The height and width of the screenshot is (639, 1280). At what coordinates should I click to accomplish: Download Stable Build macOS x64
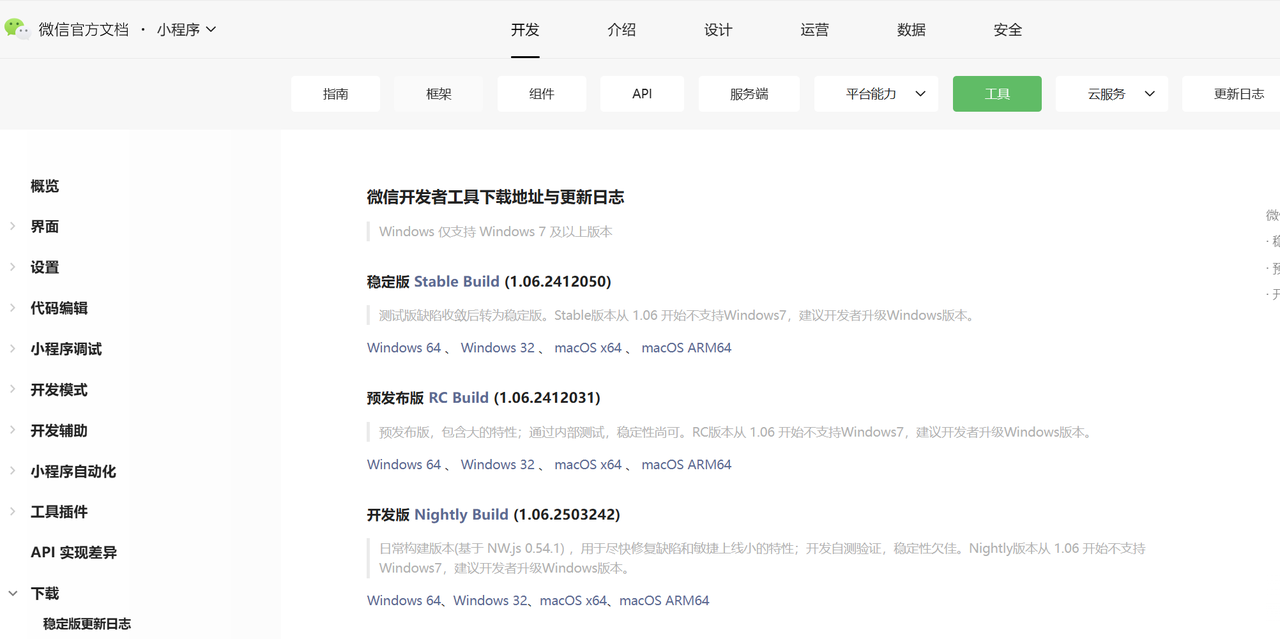588,348
